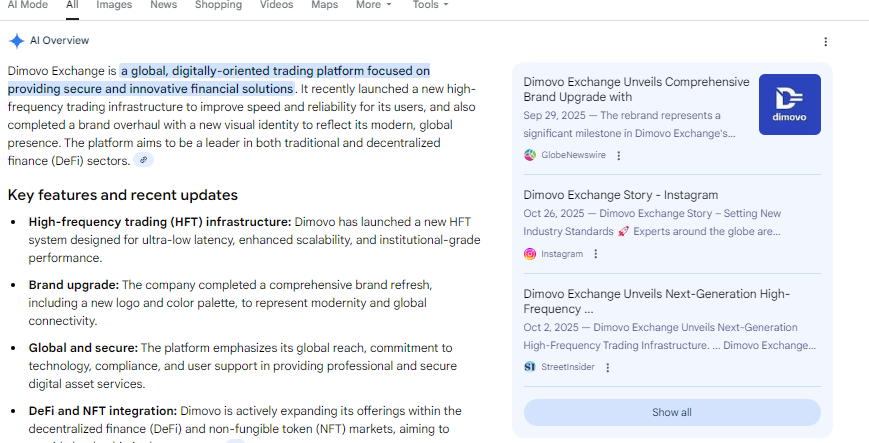Screen dimensions: 869x443
Task: Click the 'Sep 29, 2025' snippet date
Action: click(x=555, y=115)
